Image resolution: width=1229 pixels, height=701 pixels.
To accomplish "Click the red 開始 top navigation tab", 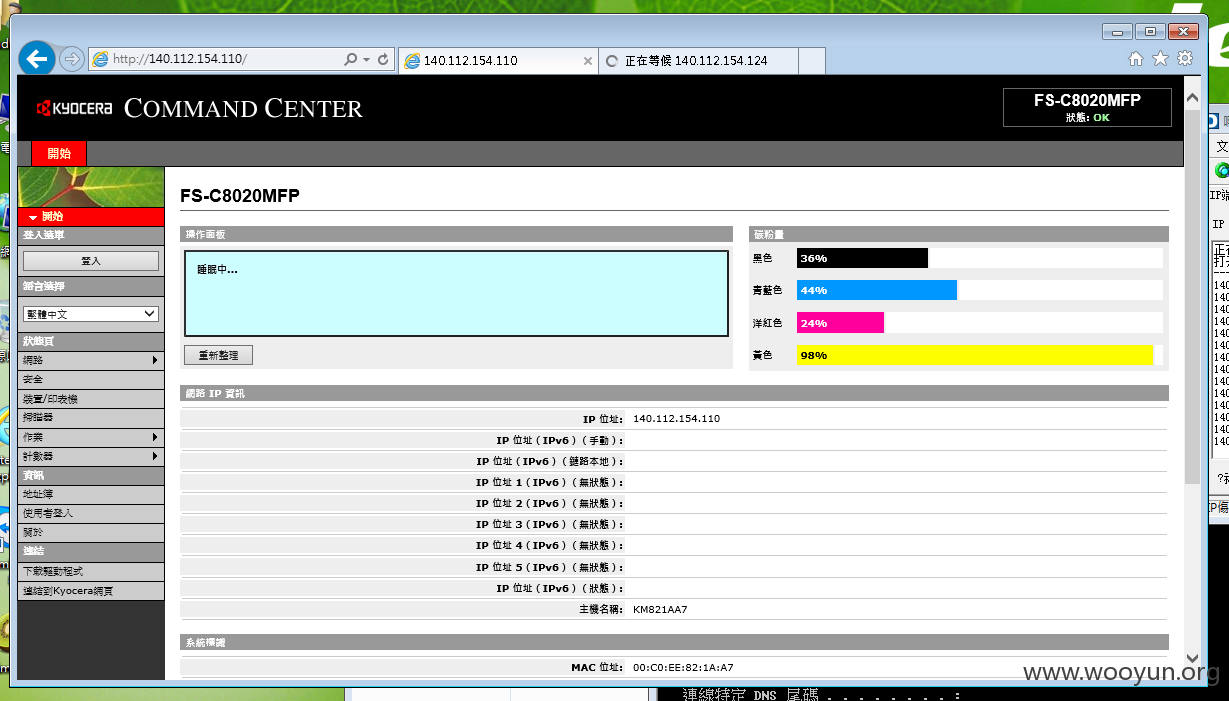I will (x=59, y=154).
